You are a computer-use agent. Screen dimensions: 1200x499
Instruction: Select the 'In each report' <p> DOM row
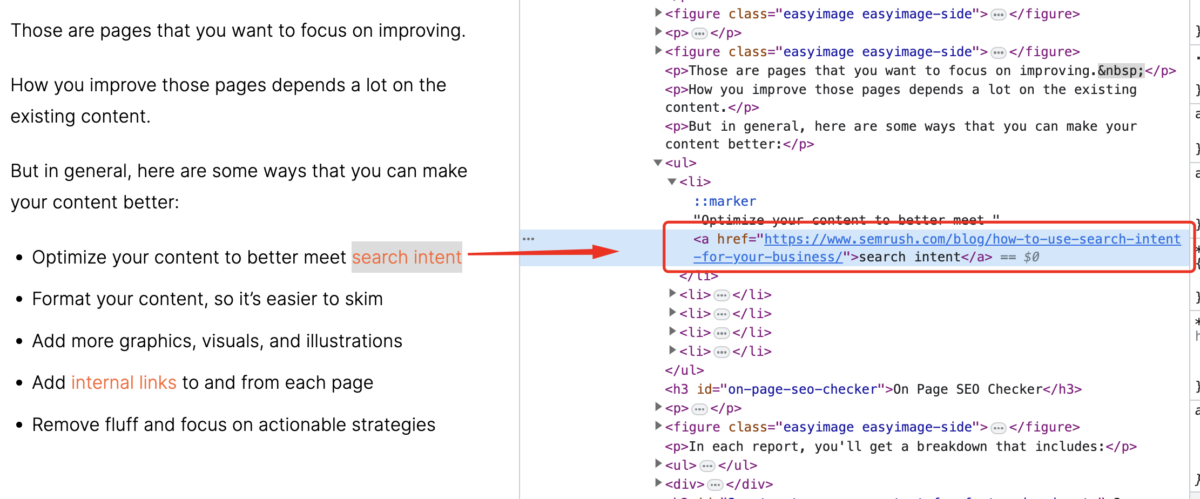pyautogui.click(x=901, y=446)
